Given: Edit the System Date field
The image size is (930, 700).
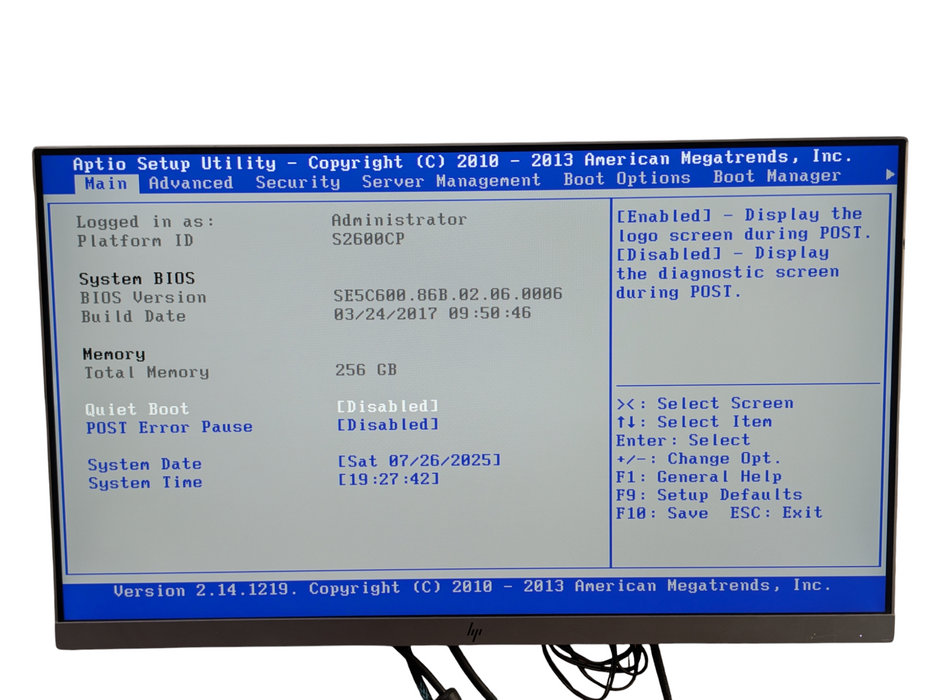Looking at the screenshot, I should 419,461.
